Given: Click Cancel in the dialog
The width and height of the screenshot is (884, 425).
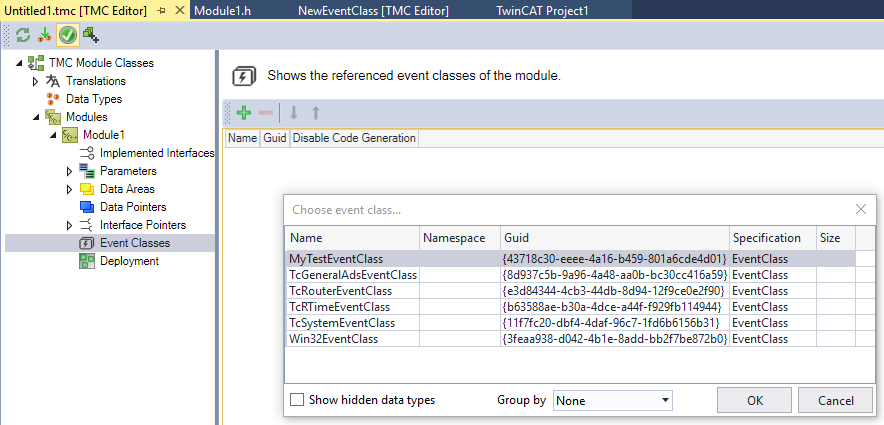Looking at the screenshot, I should [836, 400].
